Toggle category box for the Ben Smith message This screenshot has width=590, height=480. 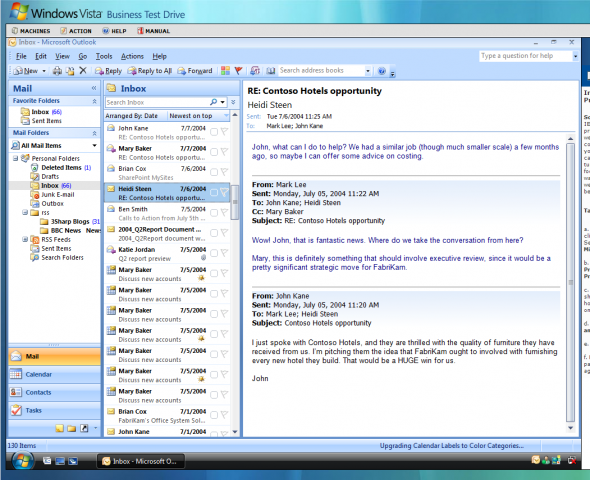214,213
